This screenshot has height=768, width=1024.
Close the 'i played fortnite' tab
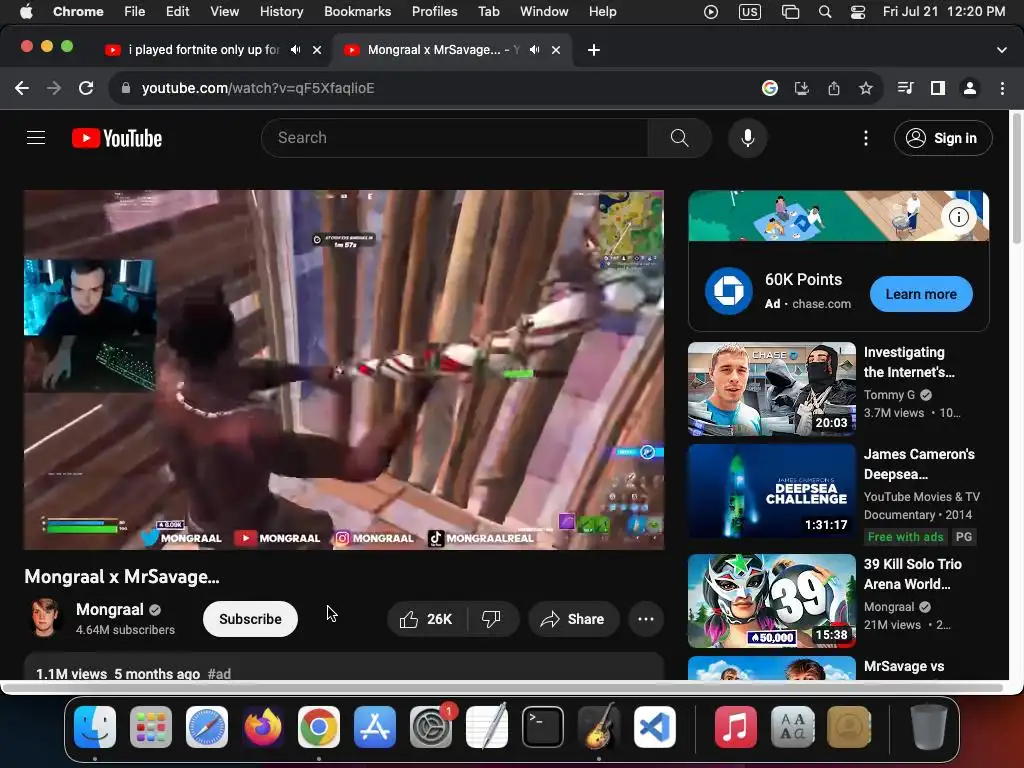(317, 50)
